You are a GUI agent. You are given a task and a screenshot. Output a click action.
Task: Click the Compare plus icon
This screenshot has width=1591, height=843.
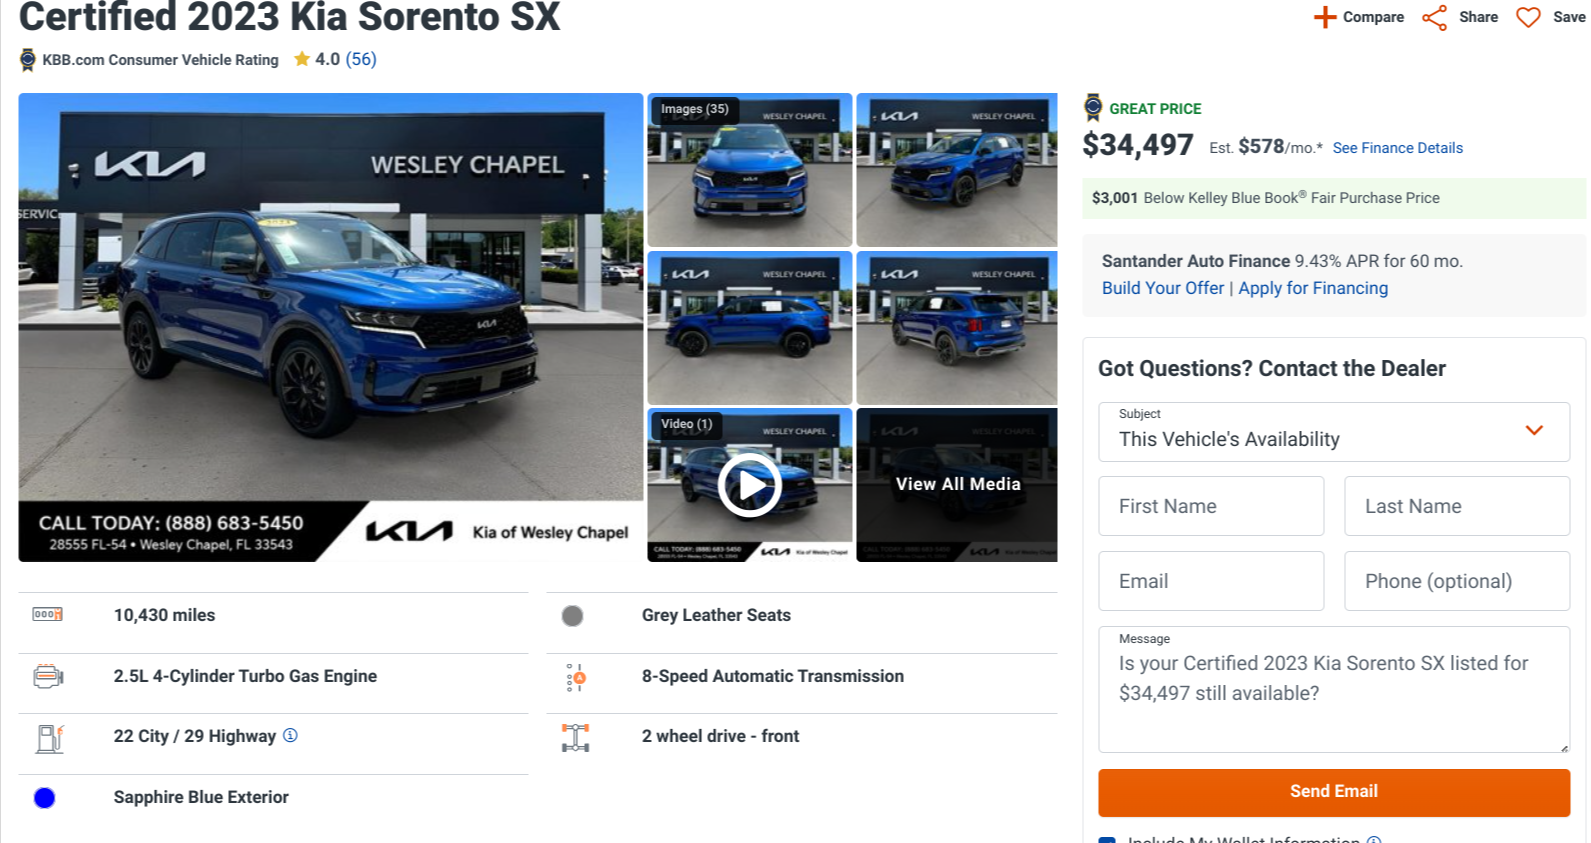coord(1324,17)
